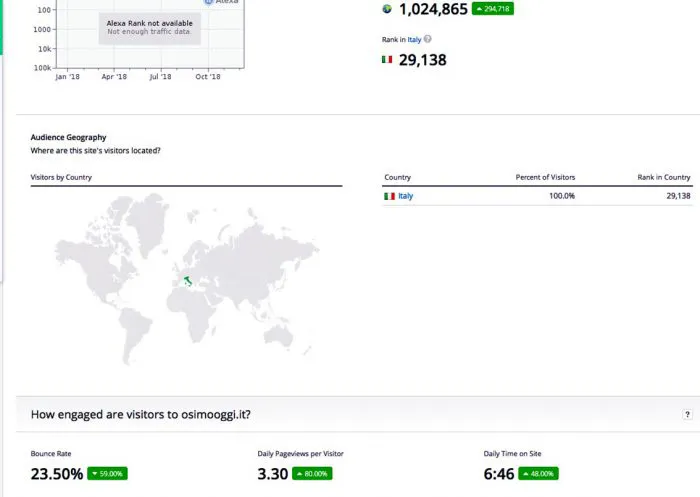700x497 pixels.
Task: Click the green 294,718 rank change badge
Action: pos(492,8)
